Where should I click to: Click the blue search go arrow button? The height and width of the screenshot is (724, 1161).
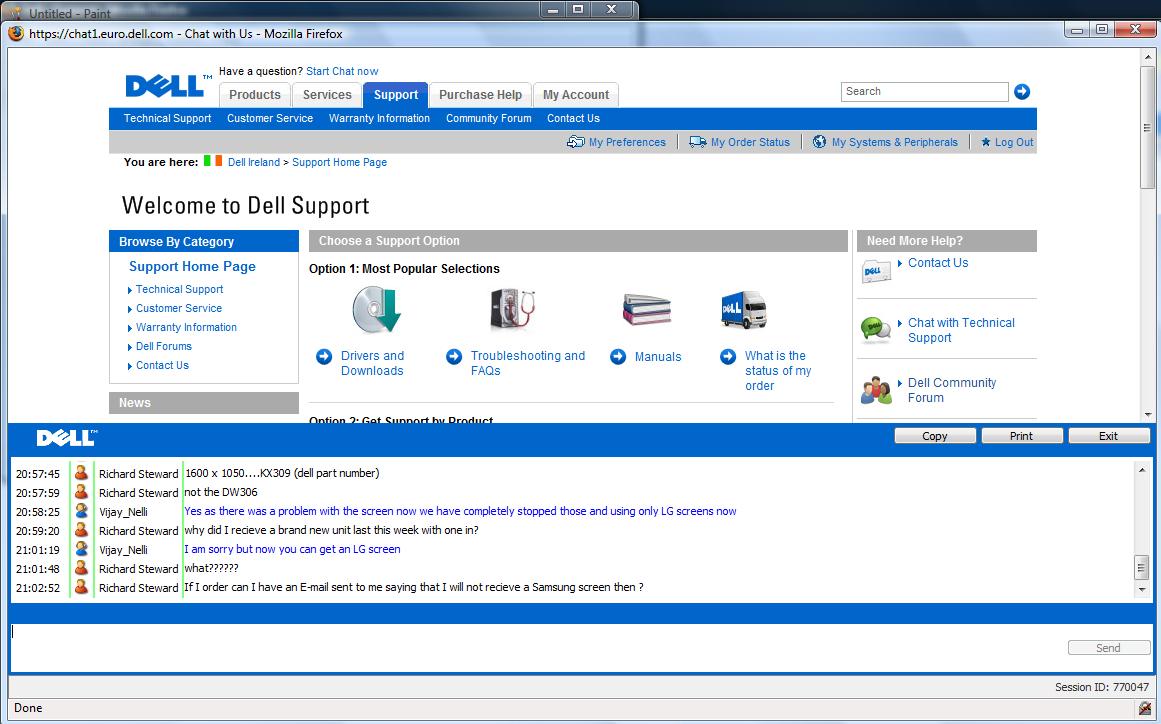tap(1022, 92)
